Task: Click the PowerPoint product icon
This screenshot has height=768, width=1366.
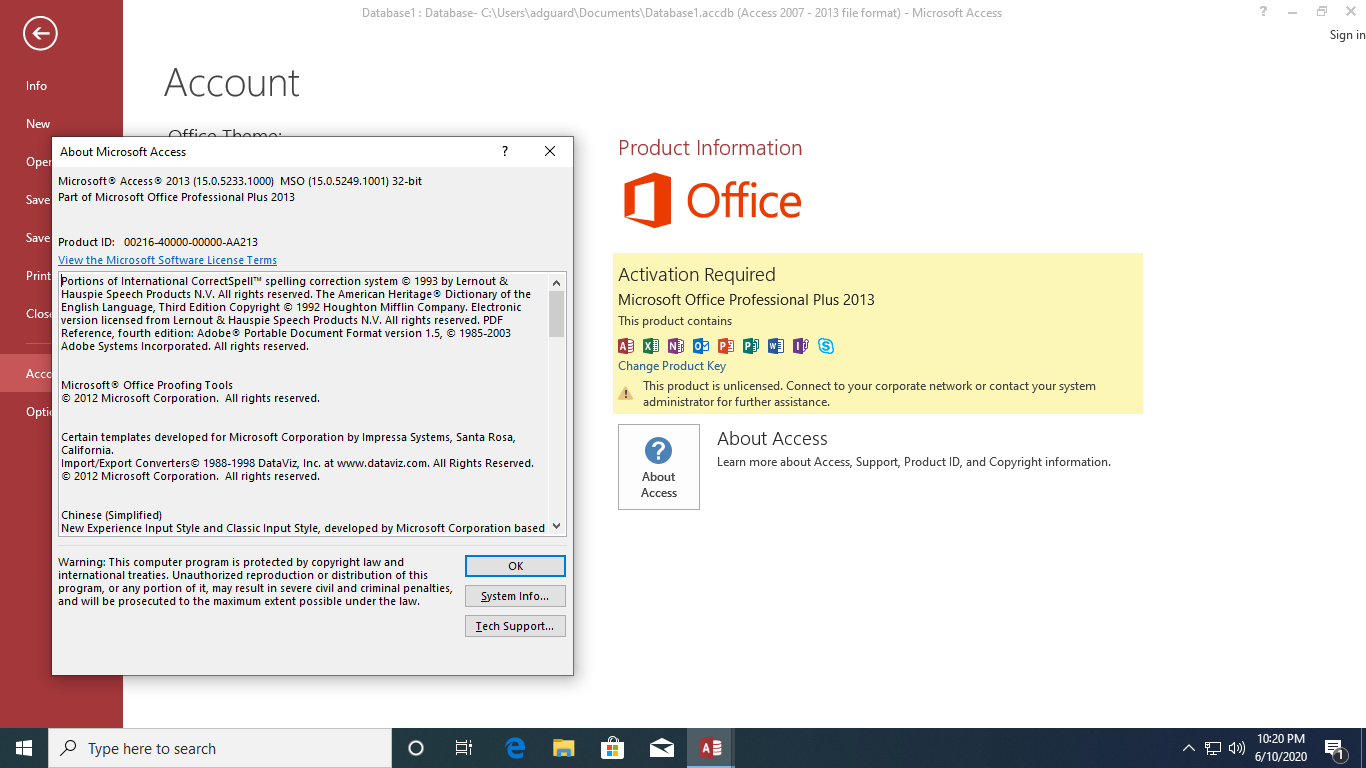Action: click(x=726, y=346)
